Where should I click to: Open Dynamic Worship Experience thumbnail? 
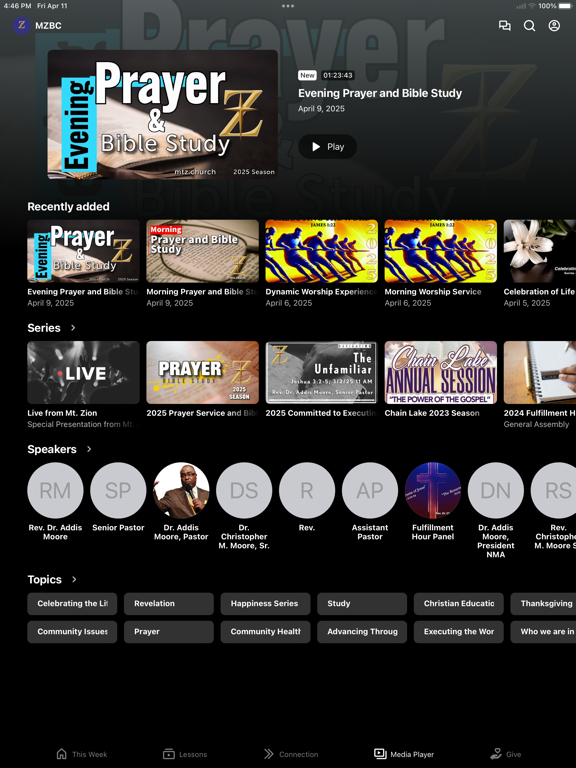tap(321, 251)
